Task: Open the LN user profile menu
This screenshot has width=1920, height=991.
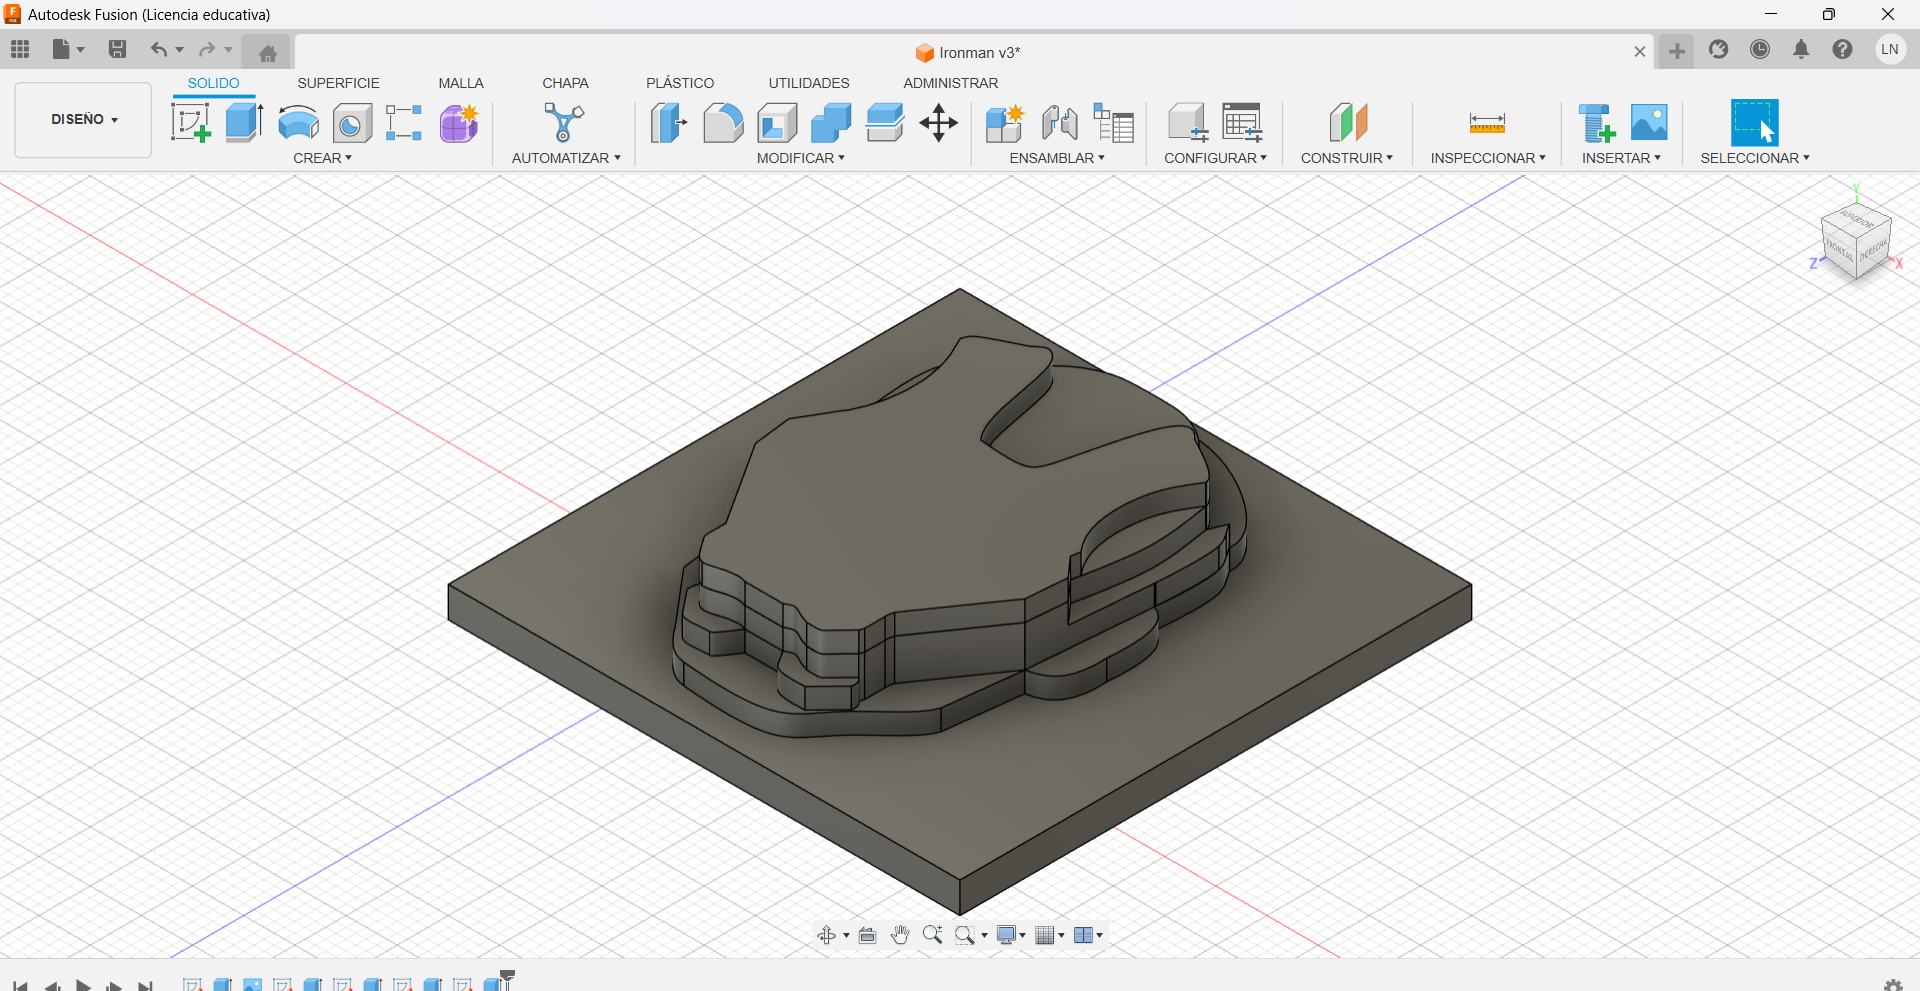Action: click(x=1889, y=49)
